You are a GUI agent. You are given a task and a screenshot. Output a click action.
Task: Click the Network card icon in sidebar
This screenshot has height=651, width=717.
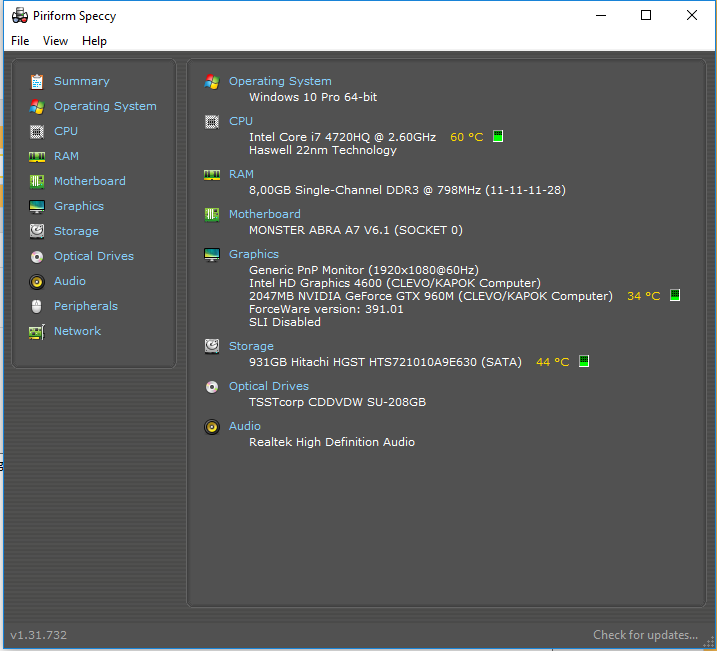click(37, 332)
